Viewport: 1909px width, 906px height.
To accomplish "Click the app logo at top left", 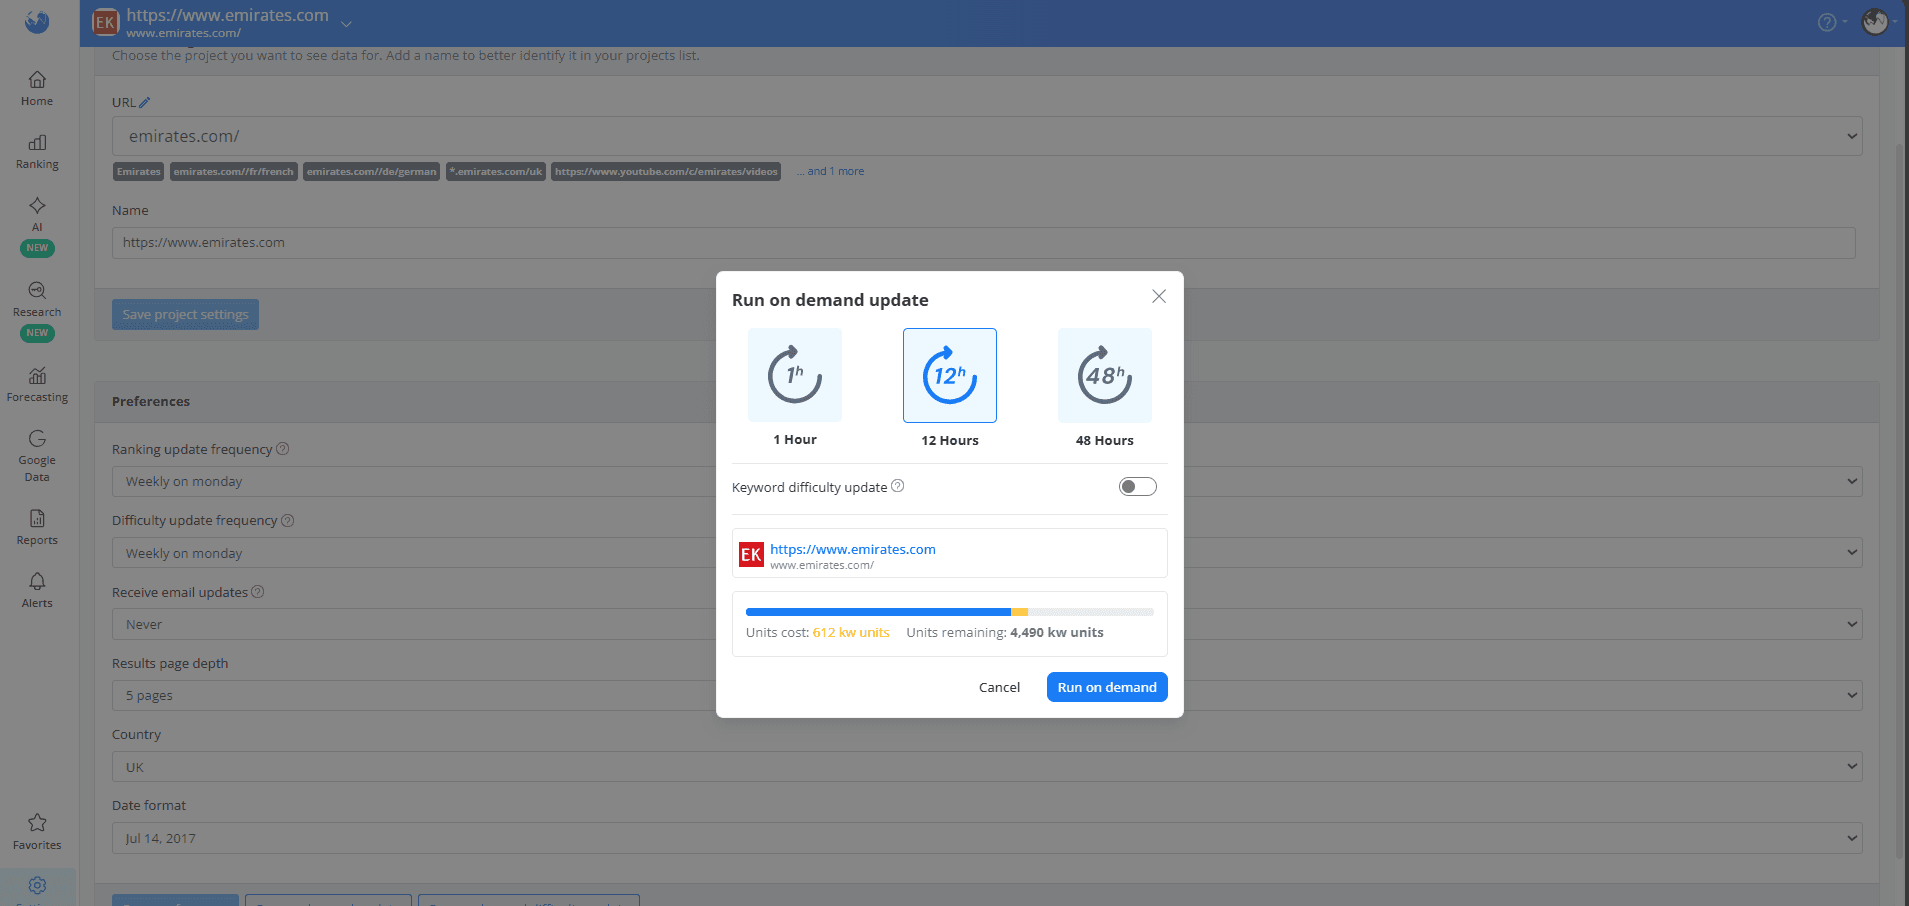I will pyautogui.click(x=37, y=21).
